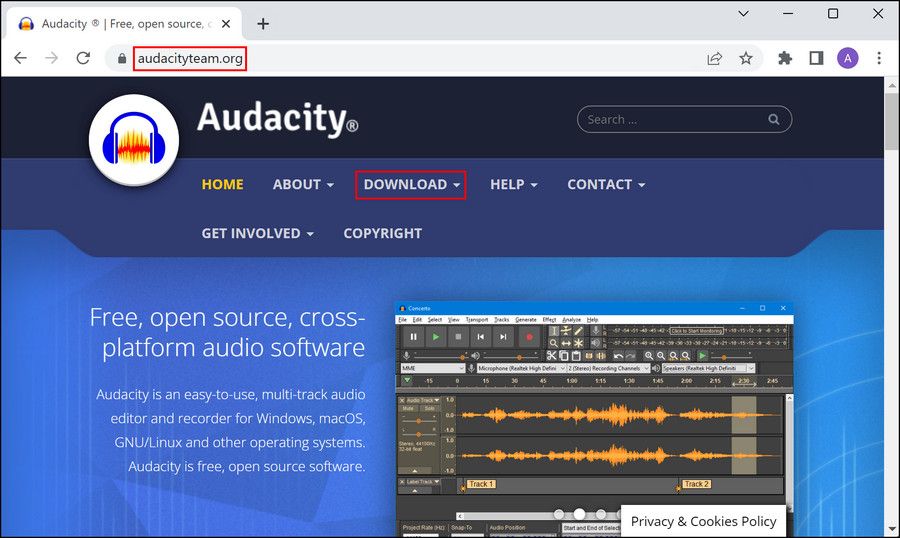The height and width of the screenshot is (538, 900).
Task: Open the Recording Channels dropdown in Concerto screenshot
Action: coord(608,368)
